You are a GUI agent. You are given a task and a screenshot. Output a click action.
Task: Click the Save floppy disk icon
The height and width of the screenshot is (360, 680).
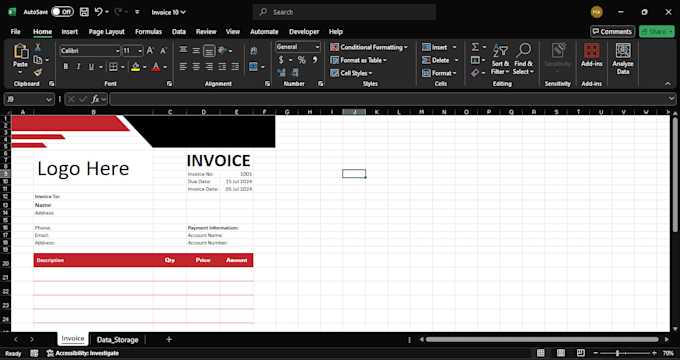pyautogui.click(x=85, y=12)
